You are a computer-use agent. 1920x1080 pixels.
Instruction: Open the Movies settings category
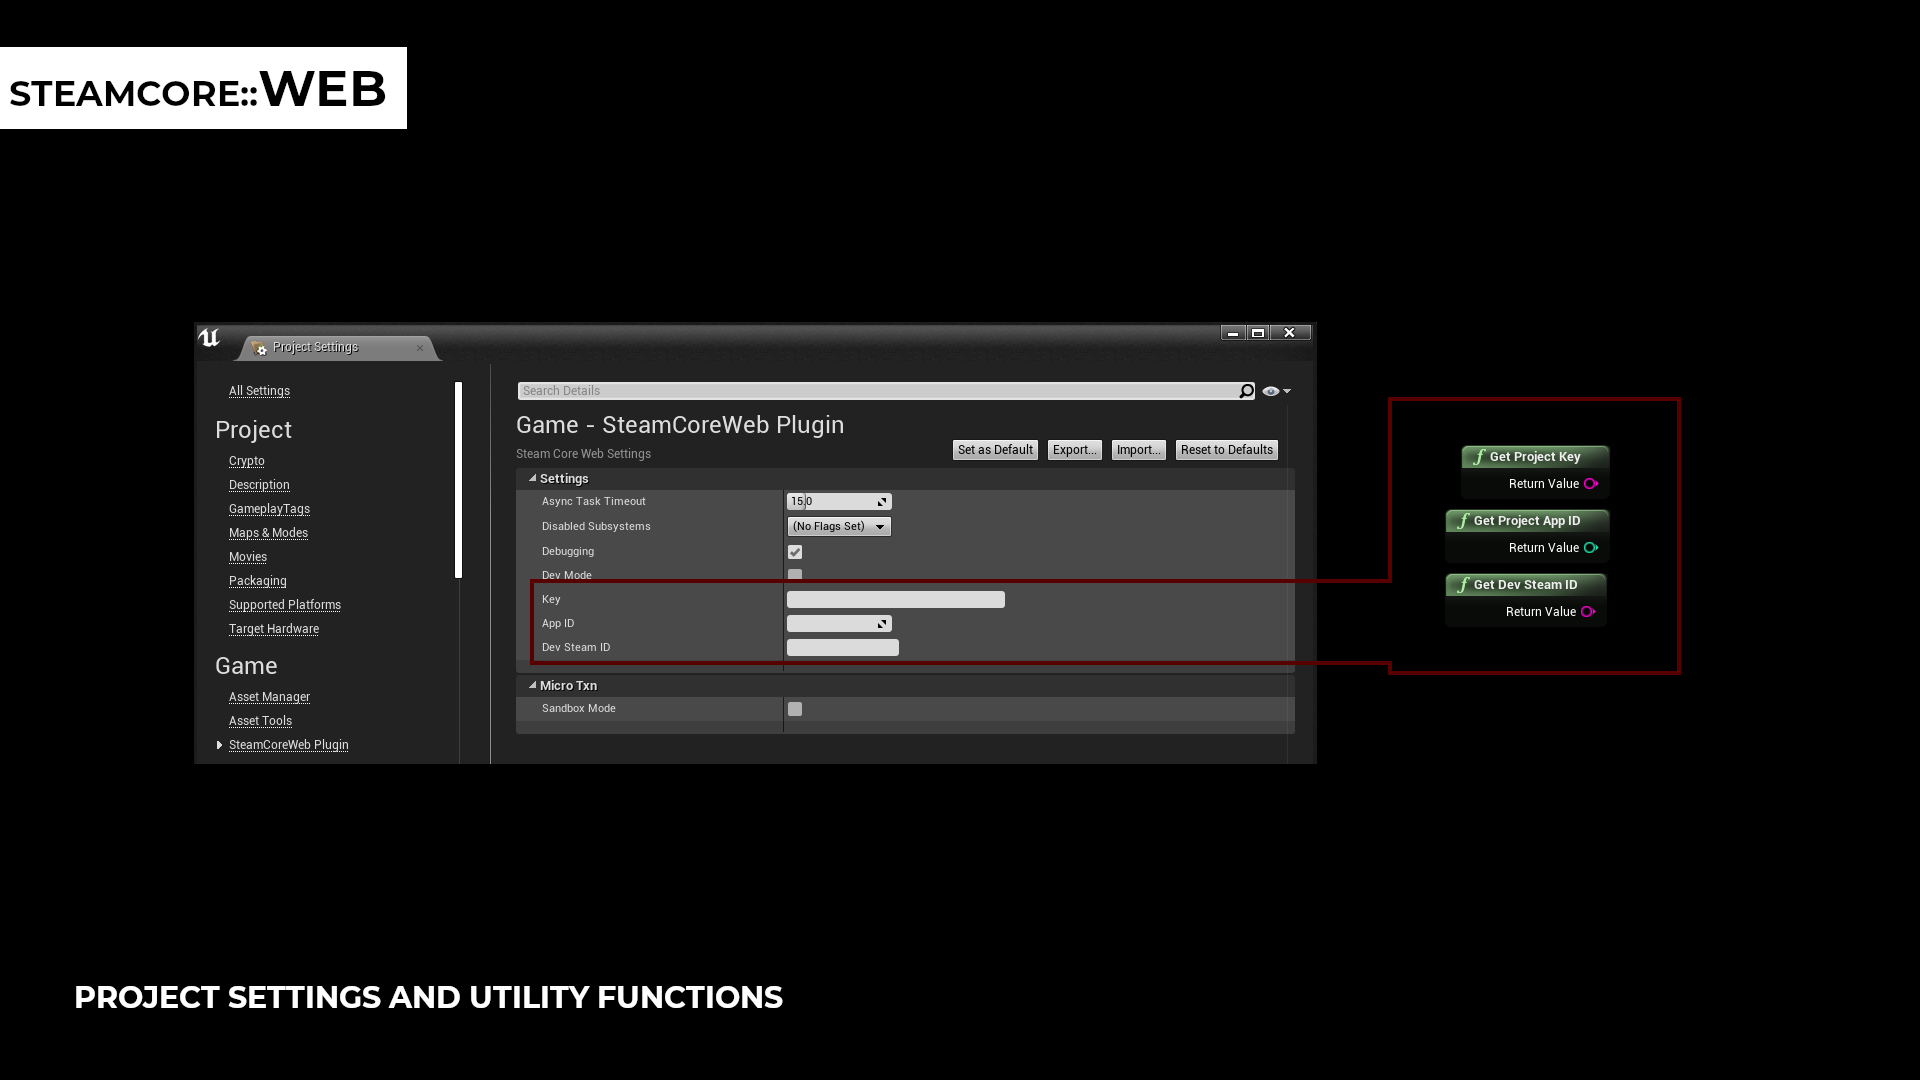tap(248, 557)
